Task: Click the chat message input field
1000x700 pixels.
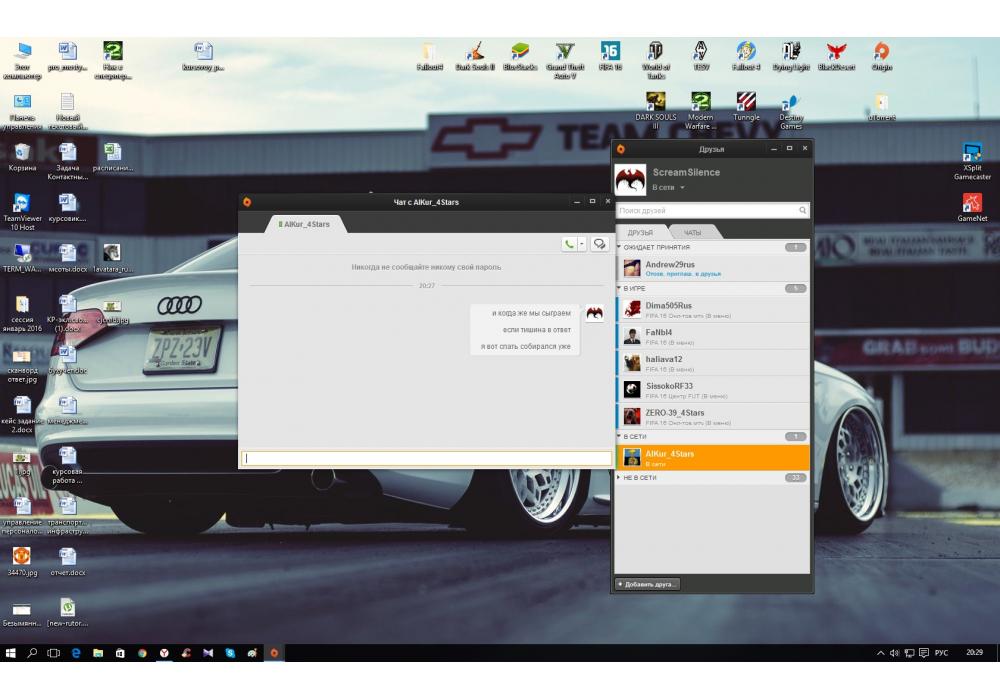Action: [x=426, y=458]
